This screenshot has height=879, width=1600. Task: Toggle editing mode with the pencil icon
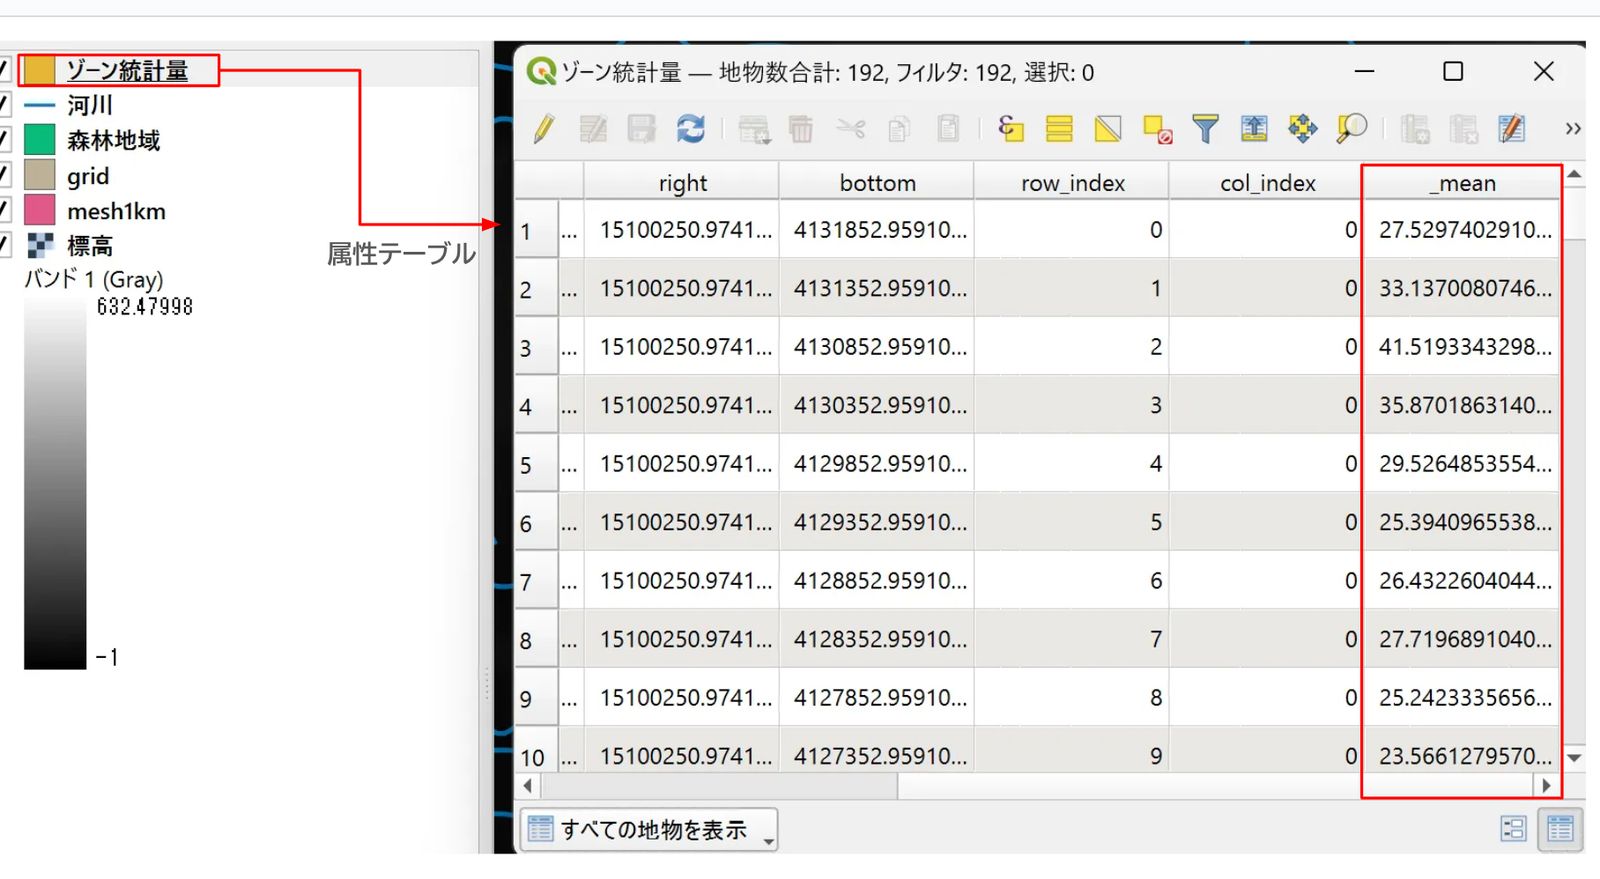[544, 129]
